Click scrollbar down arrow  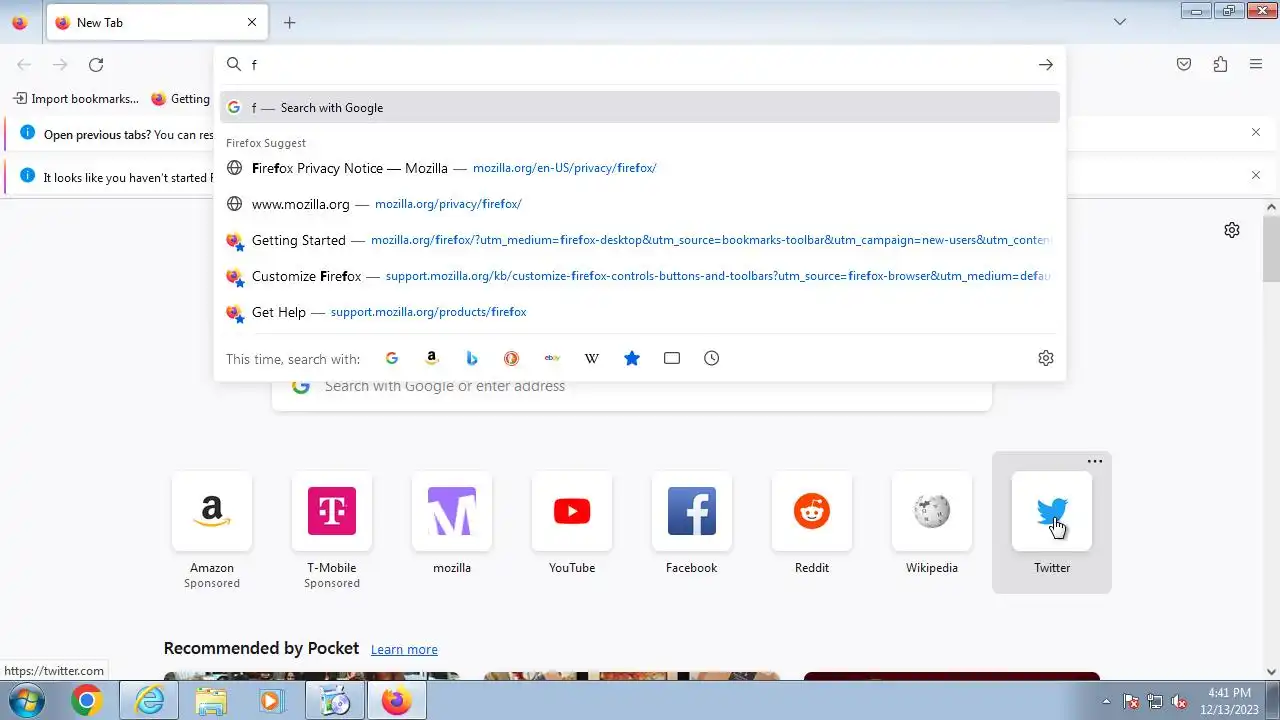(1272, 672)
